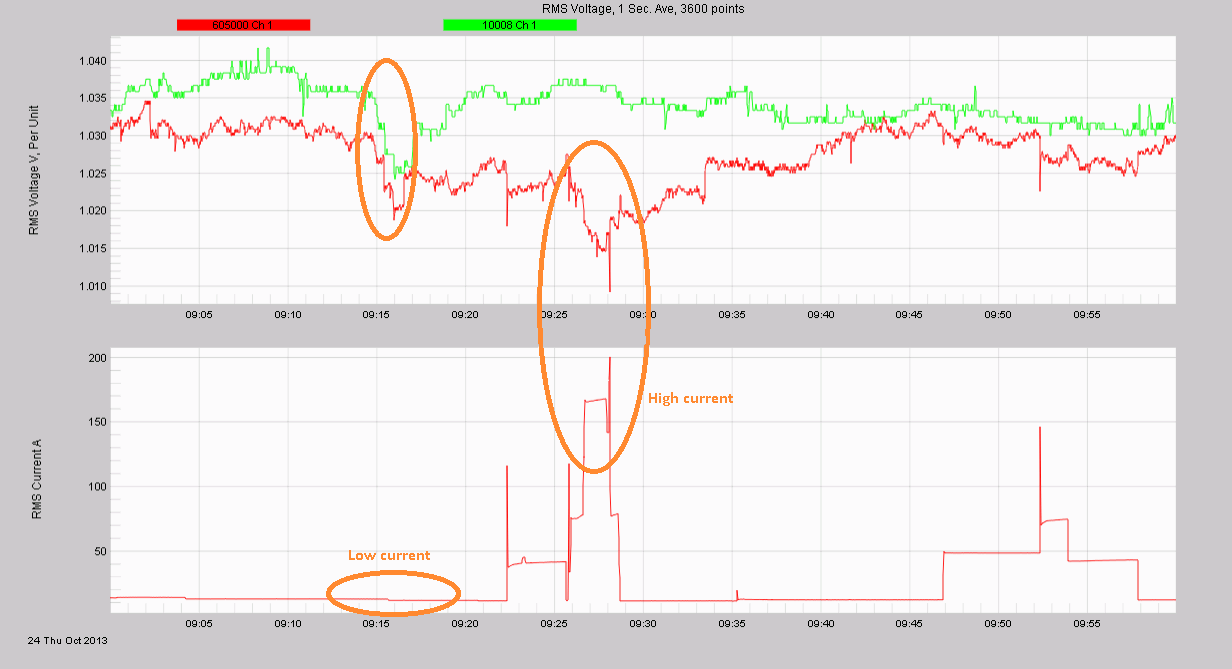Click the 1.010 value on the voltage axis
The width and height of the screenshot is (1232, 669).
tap(92, 286)
